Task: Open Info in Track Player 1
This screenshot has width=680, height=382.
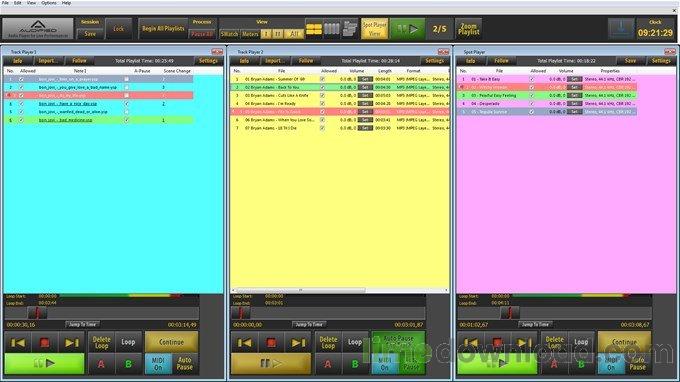Action: tap(18, 61)
